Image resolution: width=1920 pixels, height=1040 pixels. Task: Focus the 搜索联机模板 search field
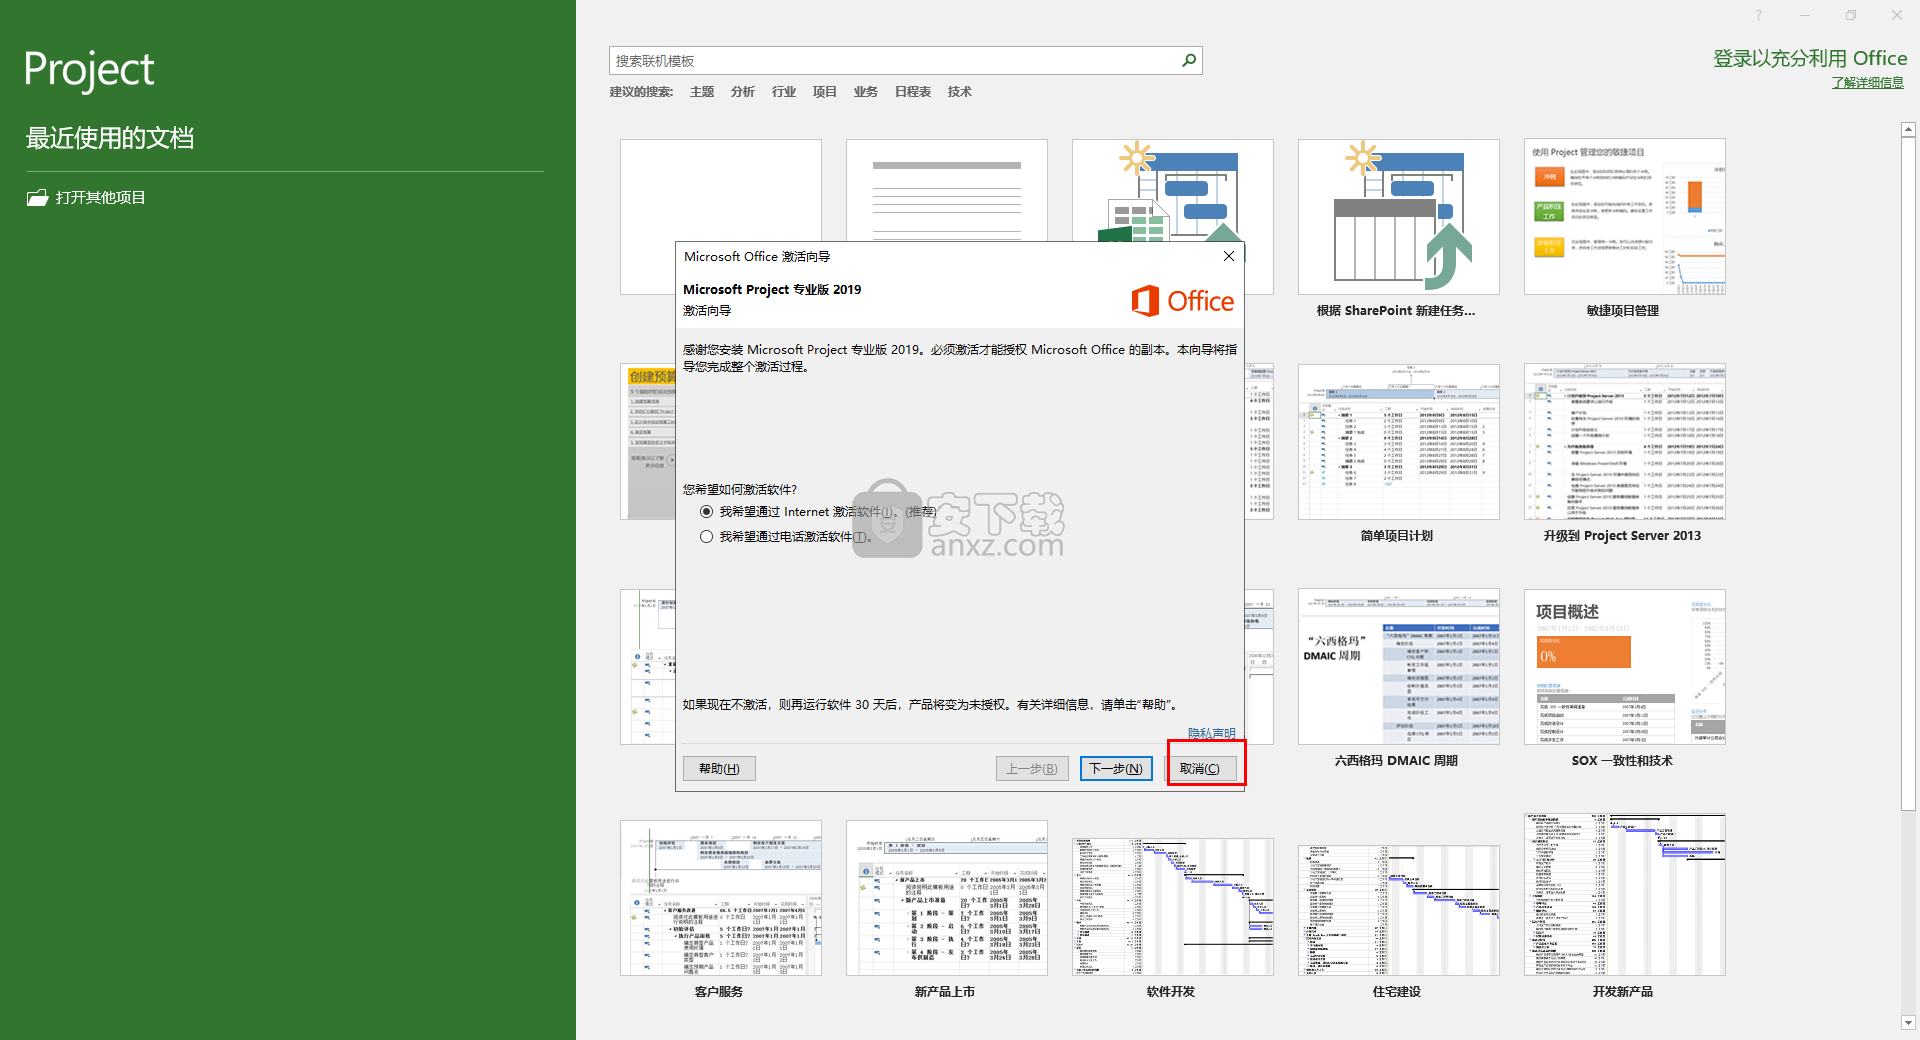click(894, 60)
